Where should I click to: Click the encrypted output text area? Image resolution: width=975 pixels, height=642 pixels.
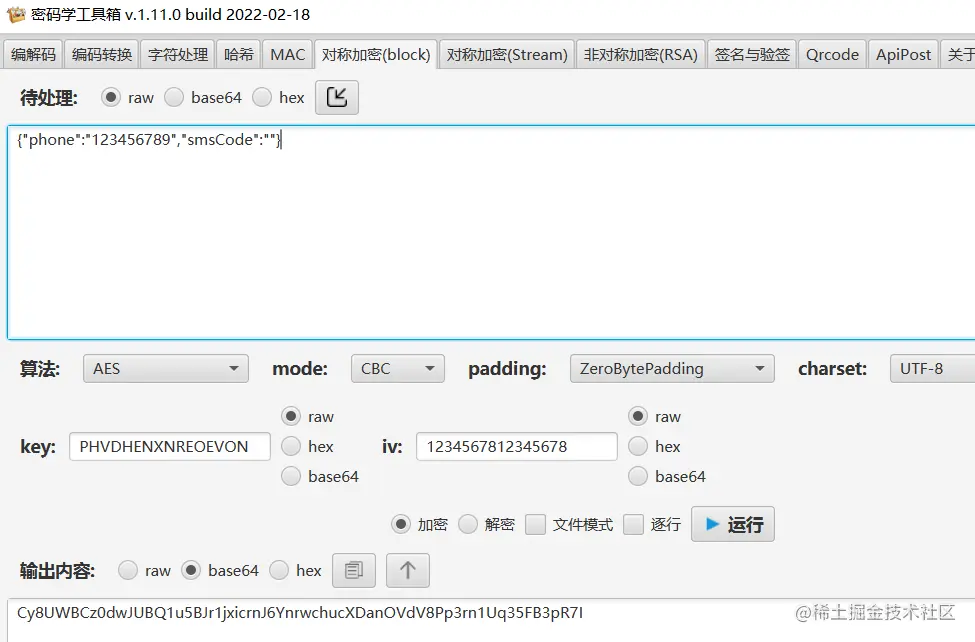coord(491,620)
